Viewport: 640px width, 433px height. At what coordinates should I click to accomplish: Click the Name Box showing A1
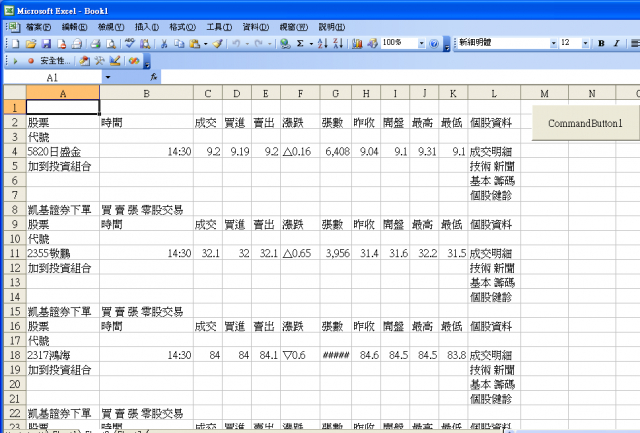click(x=53, y=77)
